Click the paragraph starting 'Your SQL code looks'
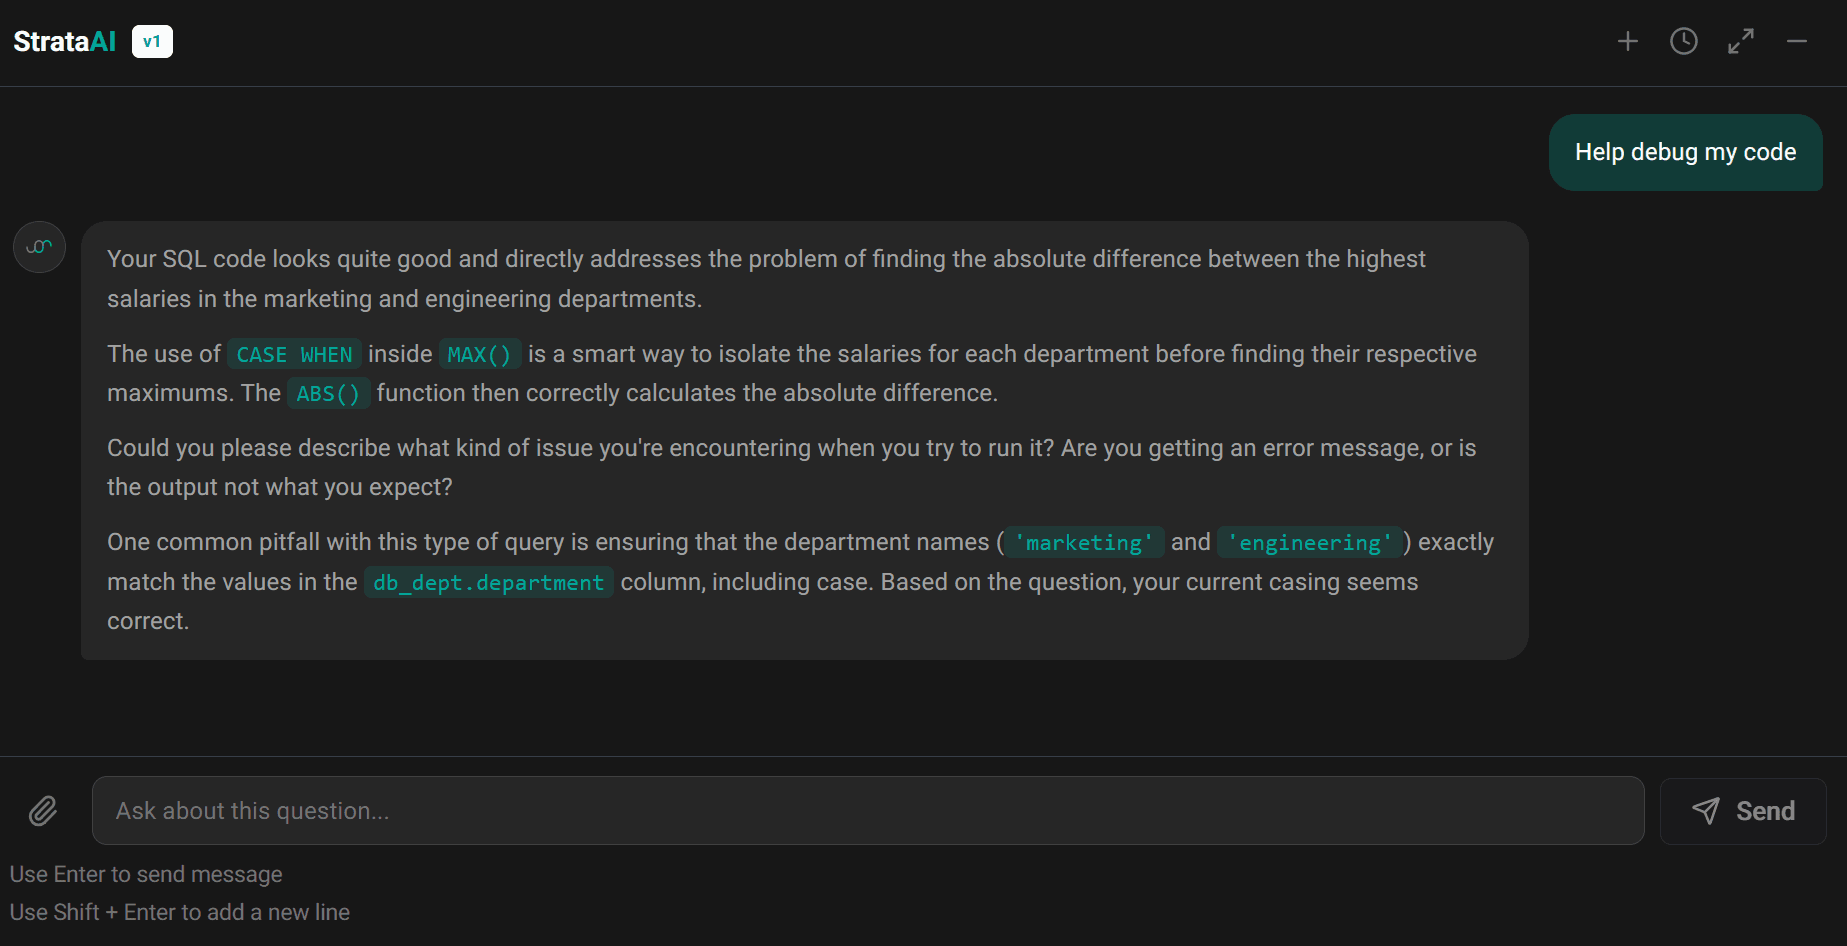This screenshot has height=946, width=1847. click(x=766, y=279)
